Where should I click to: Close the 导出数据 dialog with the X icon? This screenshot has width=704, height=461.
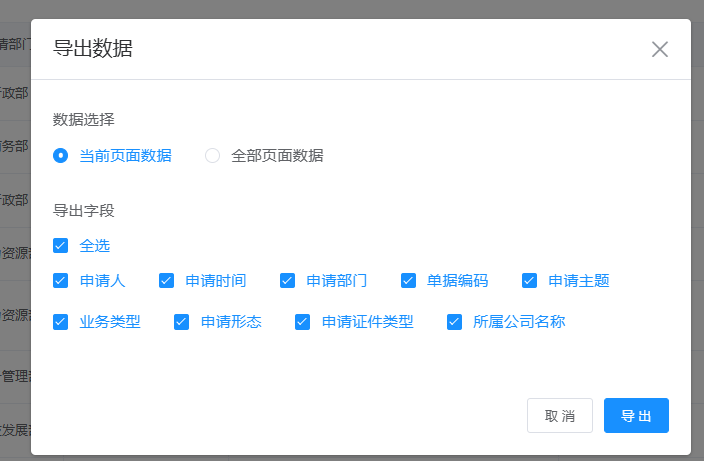click(x=659, y=49)
